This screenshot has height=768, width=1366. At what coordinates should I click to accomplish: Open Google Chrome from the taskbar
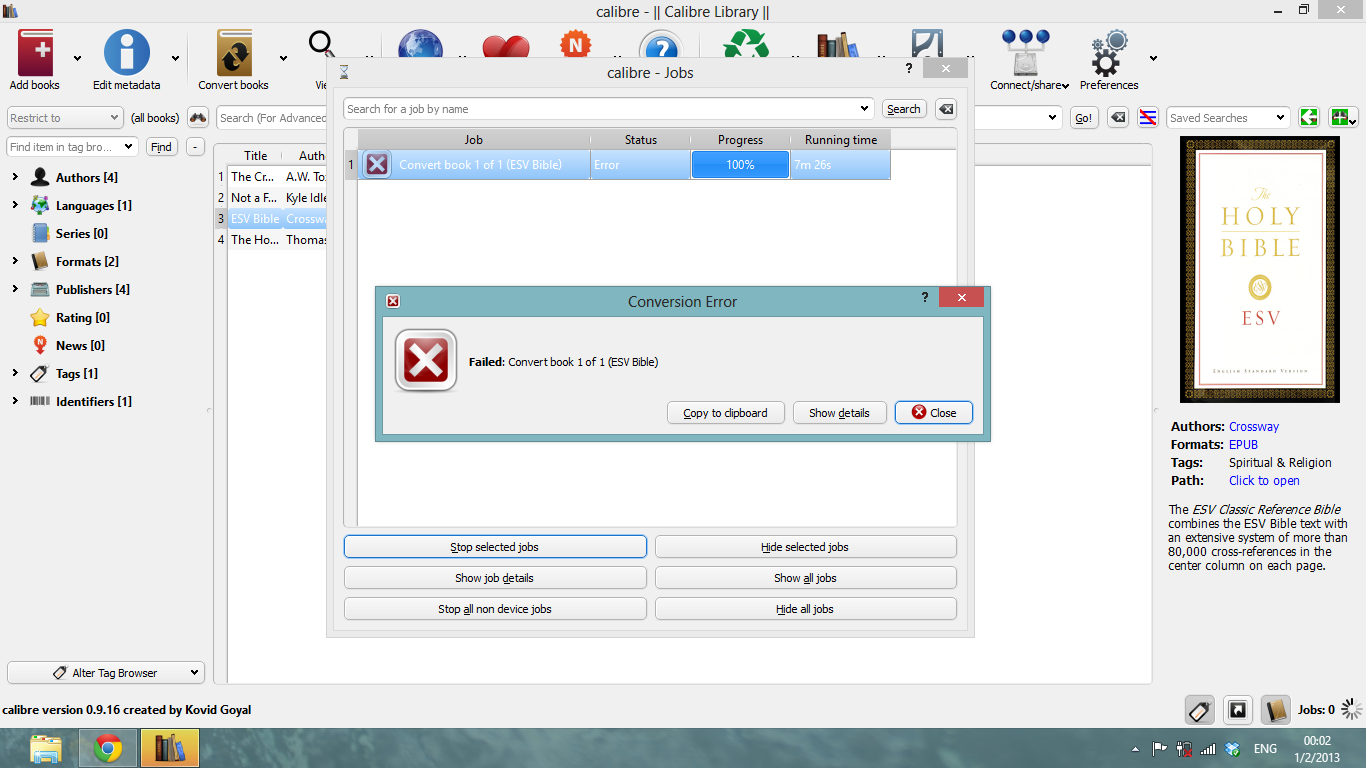coord(108,748)
